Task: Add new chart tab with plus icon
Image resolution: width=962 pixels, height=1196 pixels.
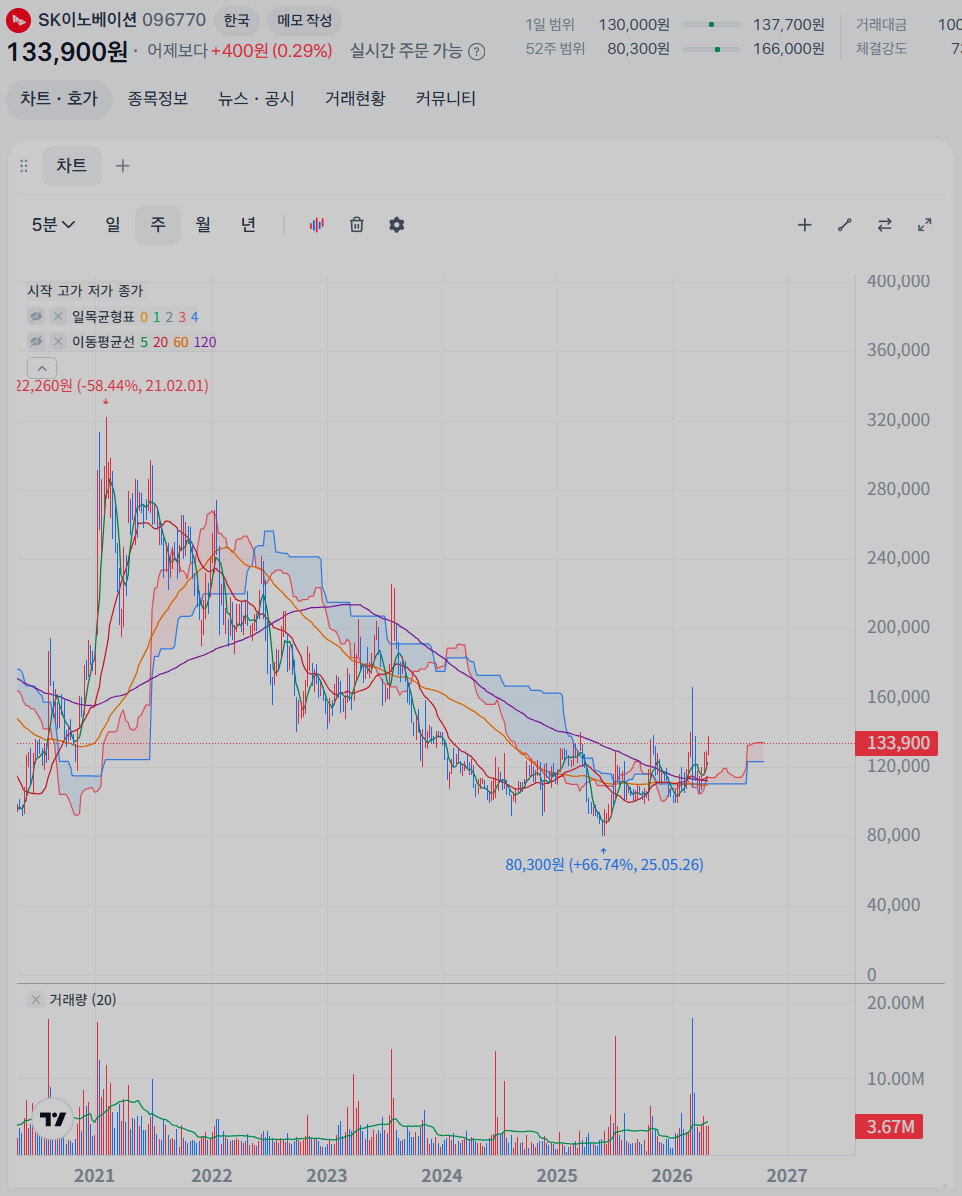Action: pyautogui.click(x=123, y=166)
